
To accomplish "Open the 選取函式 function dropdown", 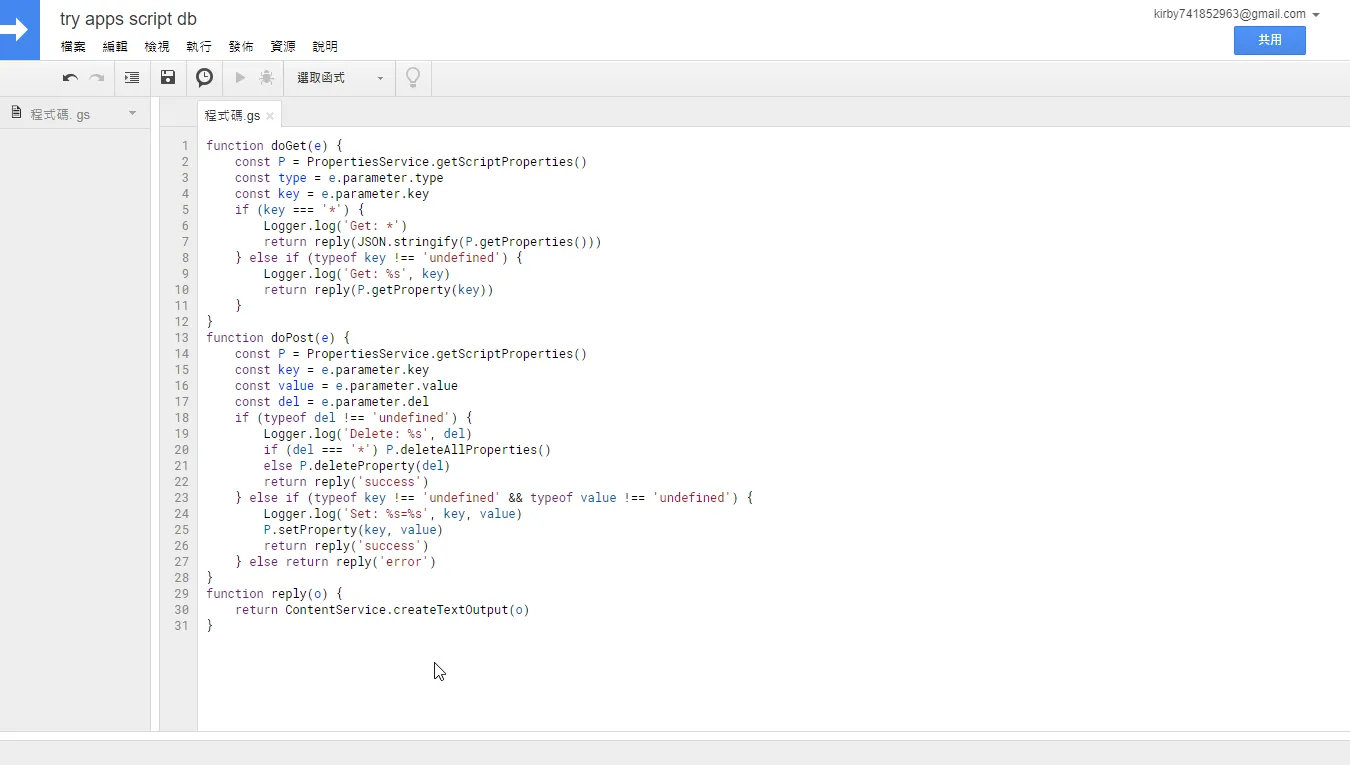I will (x=340, y=78).
